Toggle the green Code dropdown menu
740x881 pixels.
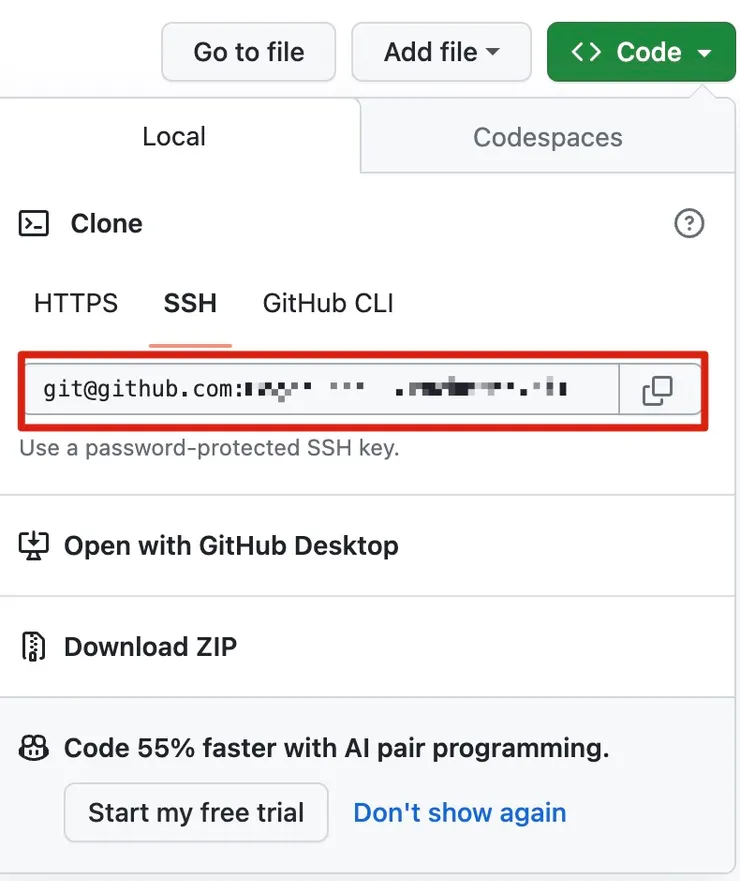(x=641, y=52)
